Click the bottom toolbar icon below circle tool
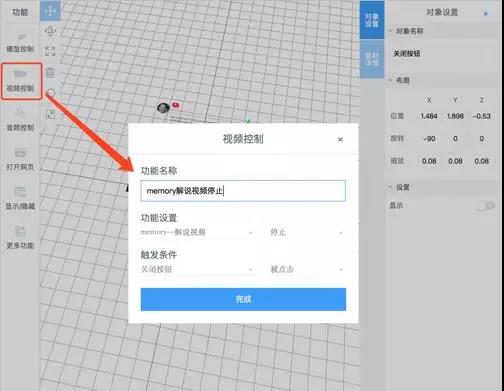 pos(50,115)
